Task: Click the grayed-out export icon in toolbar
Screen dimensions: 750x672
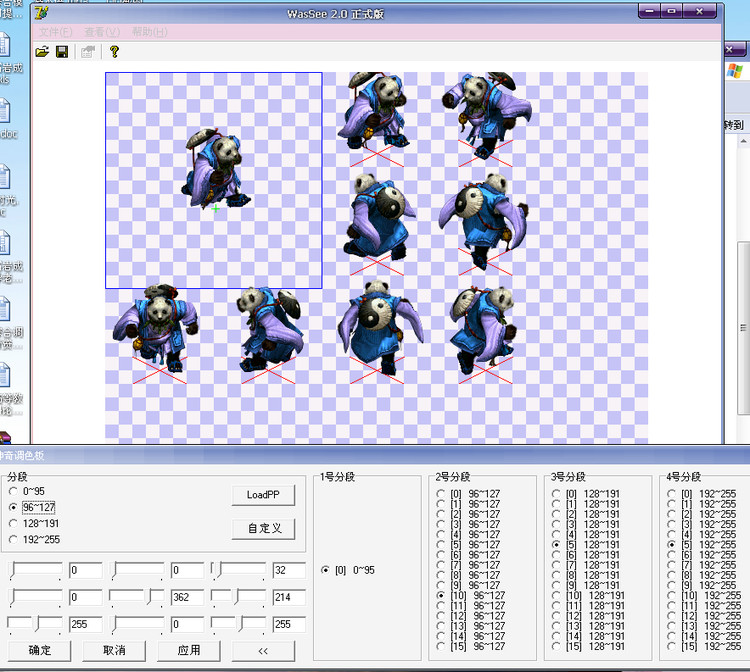Action: [88, 51]
